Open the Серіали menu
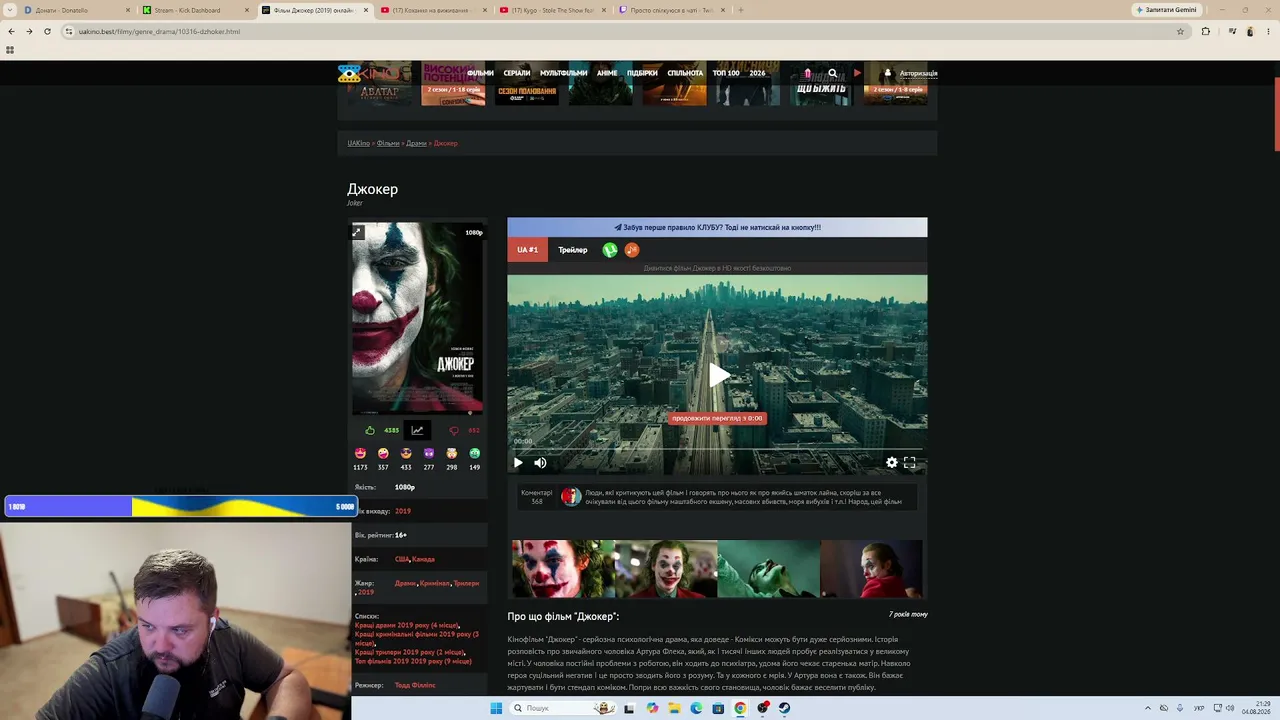The height and width of the screenshot is (720, 1280). click(x=517, y=73)
